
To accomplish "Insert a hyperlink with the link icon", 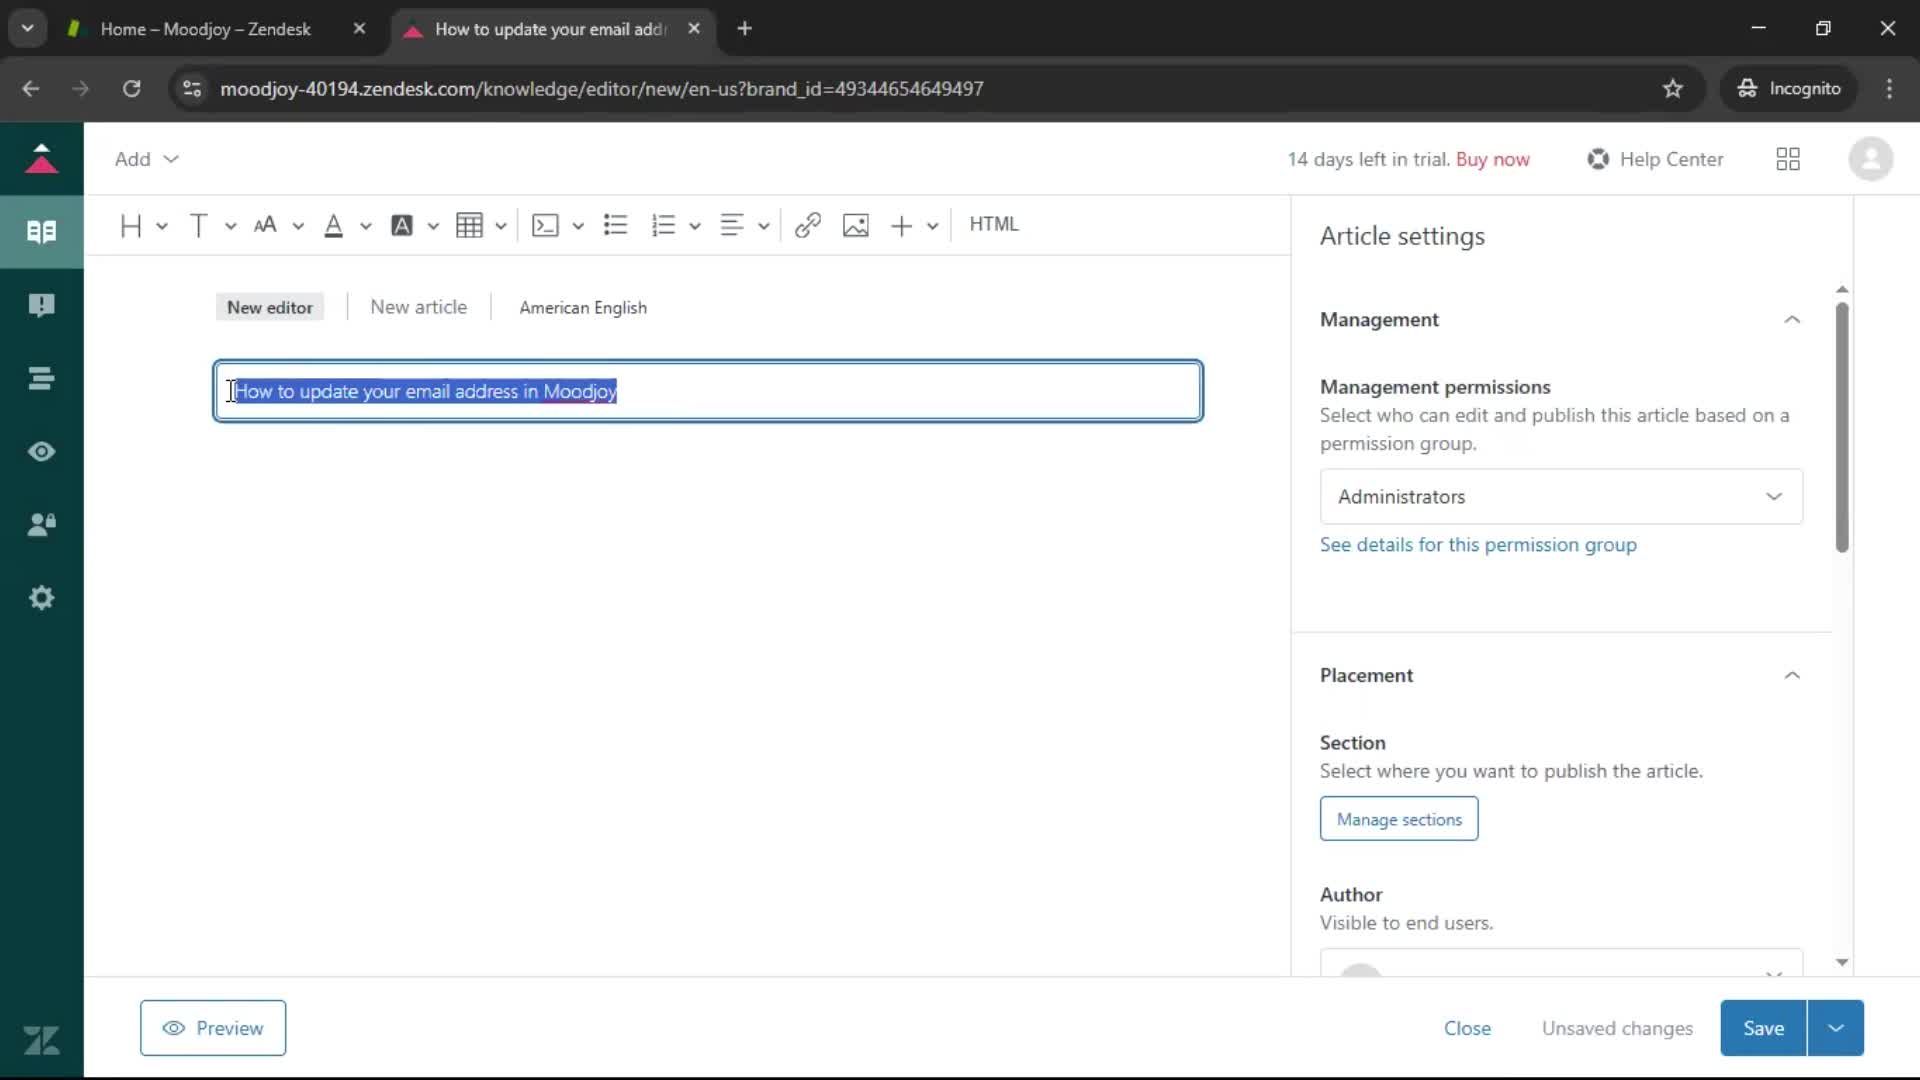I will pyautogui.click(x=808, y=225).
